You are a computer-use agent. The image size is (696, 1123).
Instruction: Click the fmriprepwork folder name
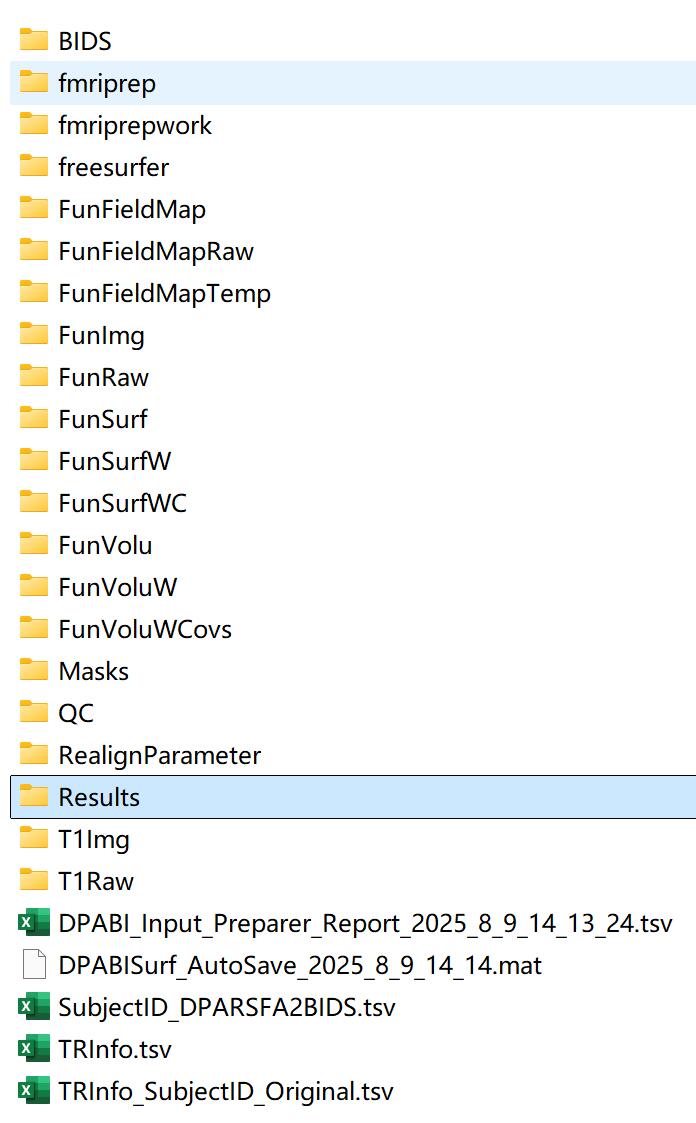135,126
